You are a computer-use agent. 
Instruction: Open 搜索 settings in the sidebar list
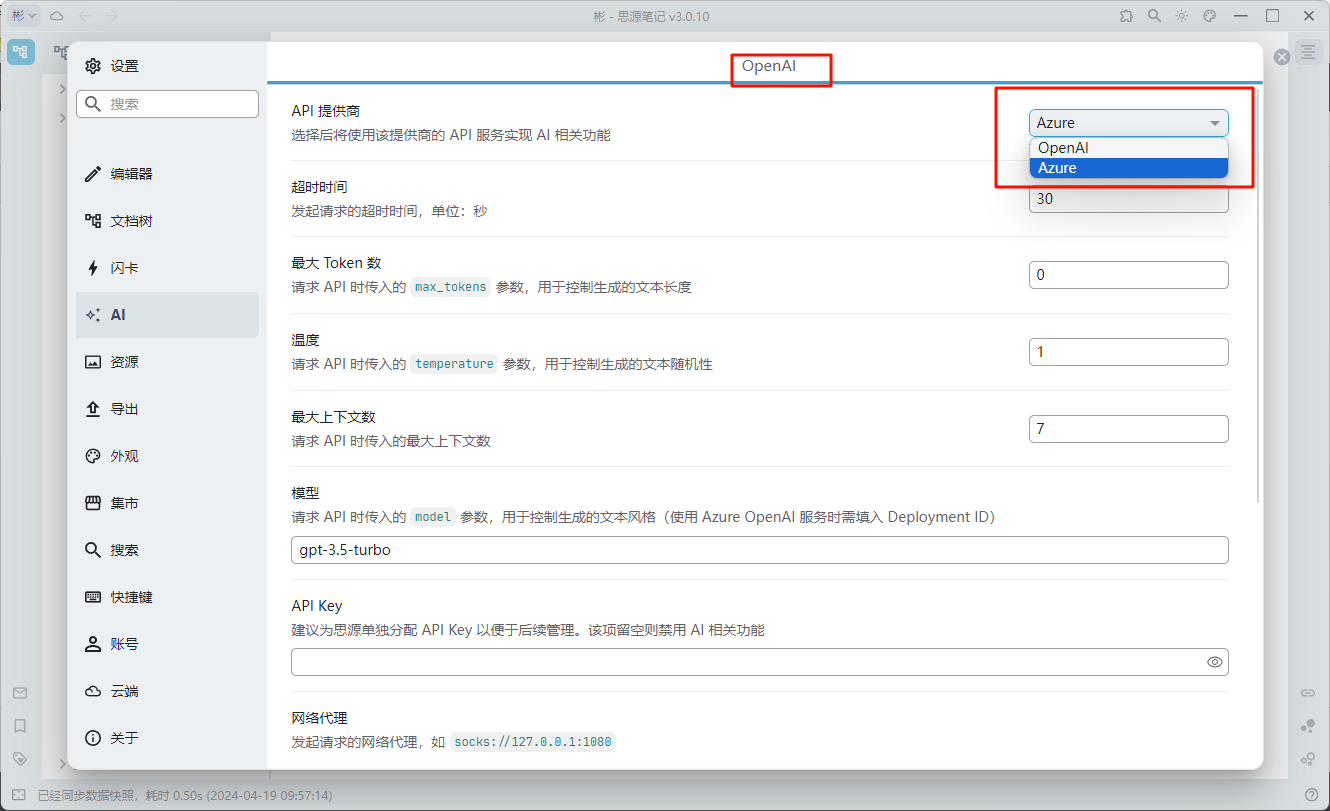[x=168, y=550]
